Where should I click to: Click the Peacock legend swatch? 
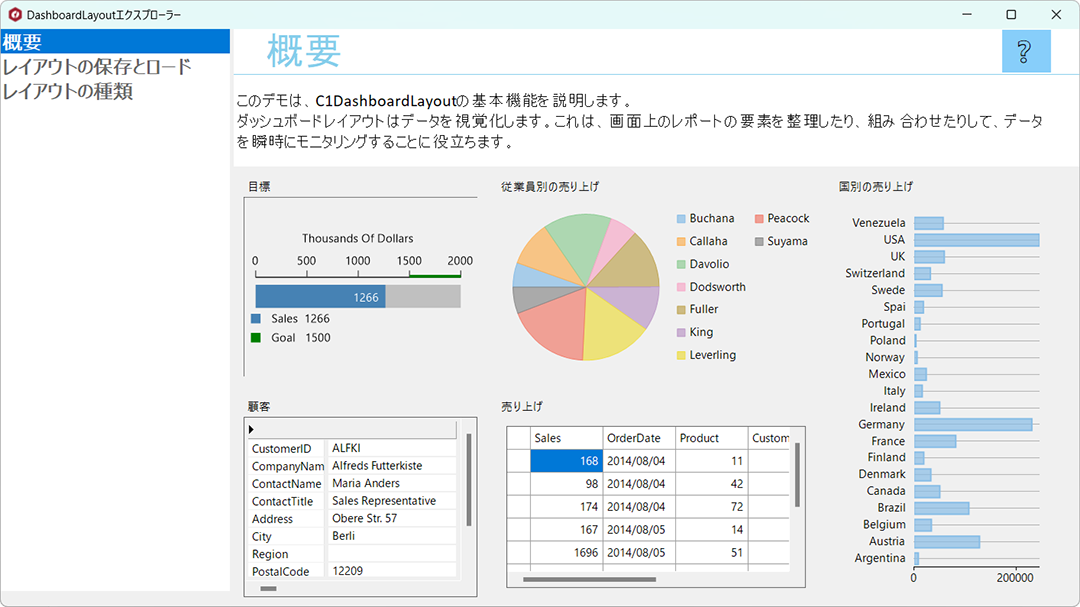click(759, 219)
